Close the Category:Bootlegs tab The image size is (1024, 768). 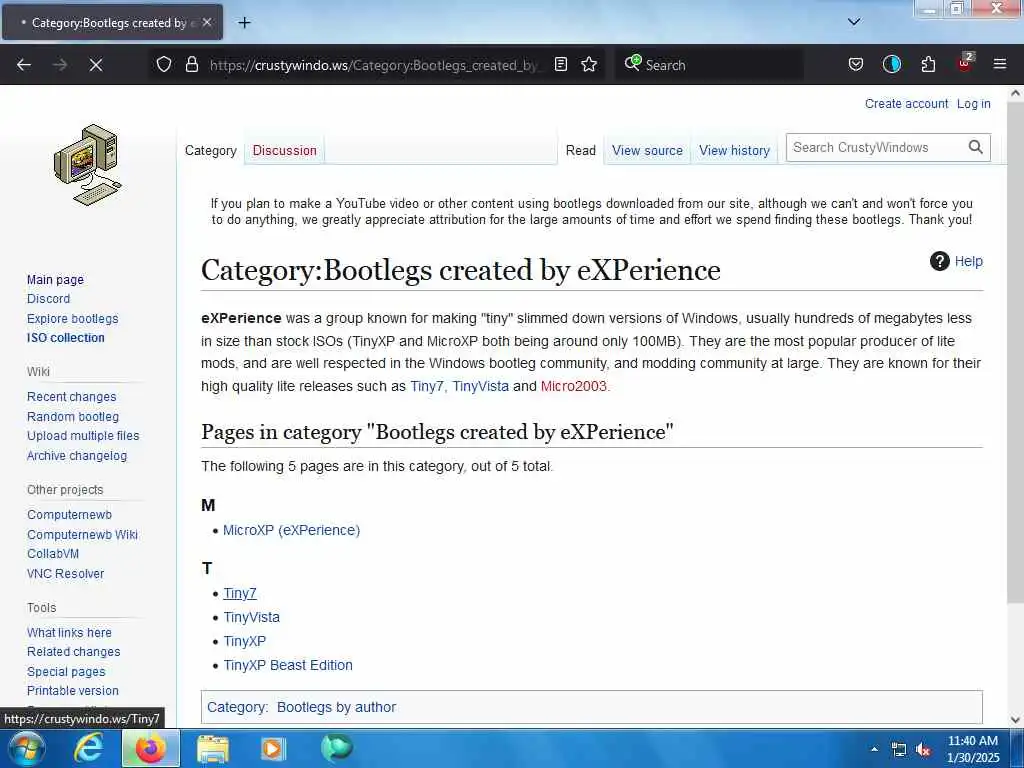pyautogui.click(x=206, y=22)
